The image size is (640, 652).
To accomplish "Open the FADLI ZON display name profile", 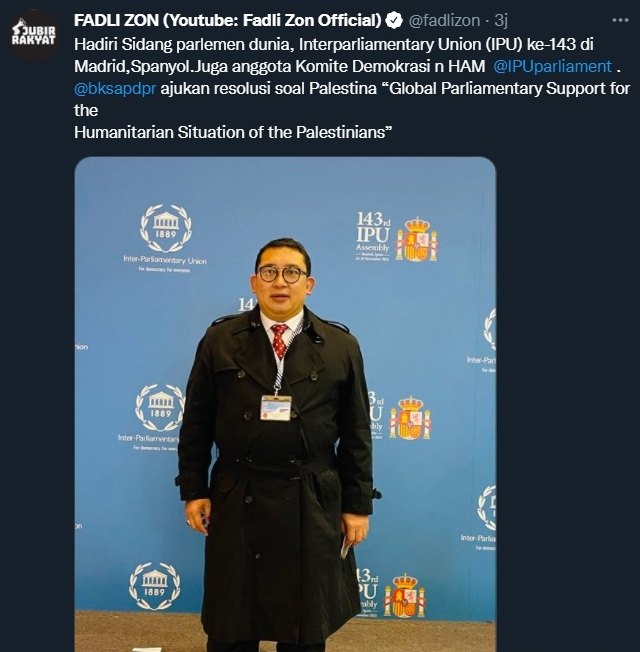I will (x=227, y=20).
